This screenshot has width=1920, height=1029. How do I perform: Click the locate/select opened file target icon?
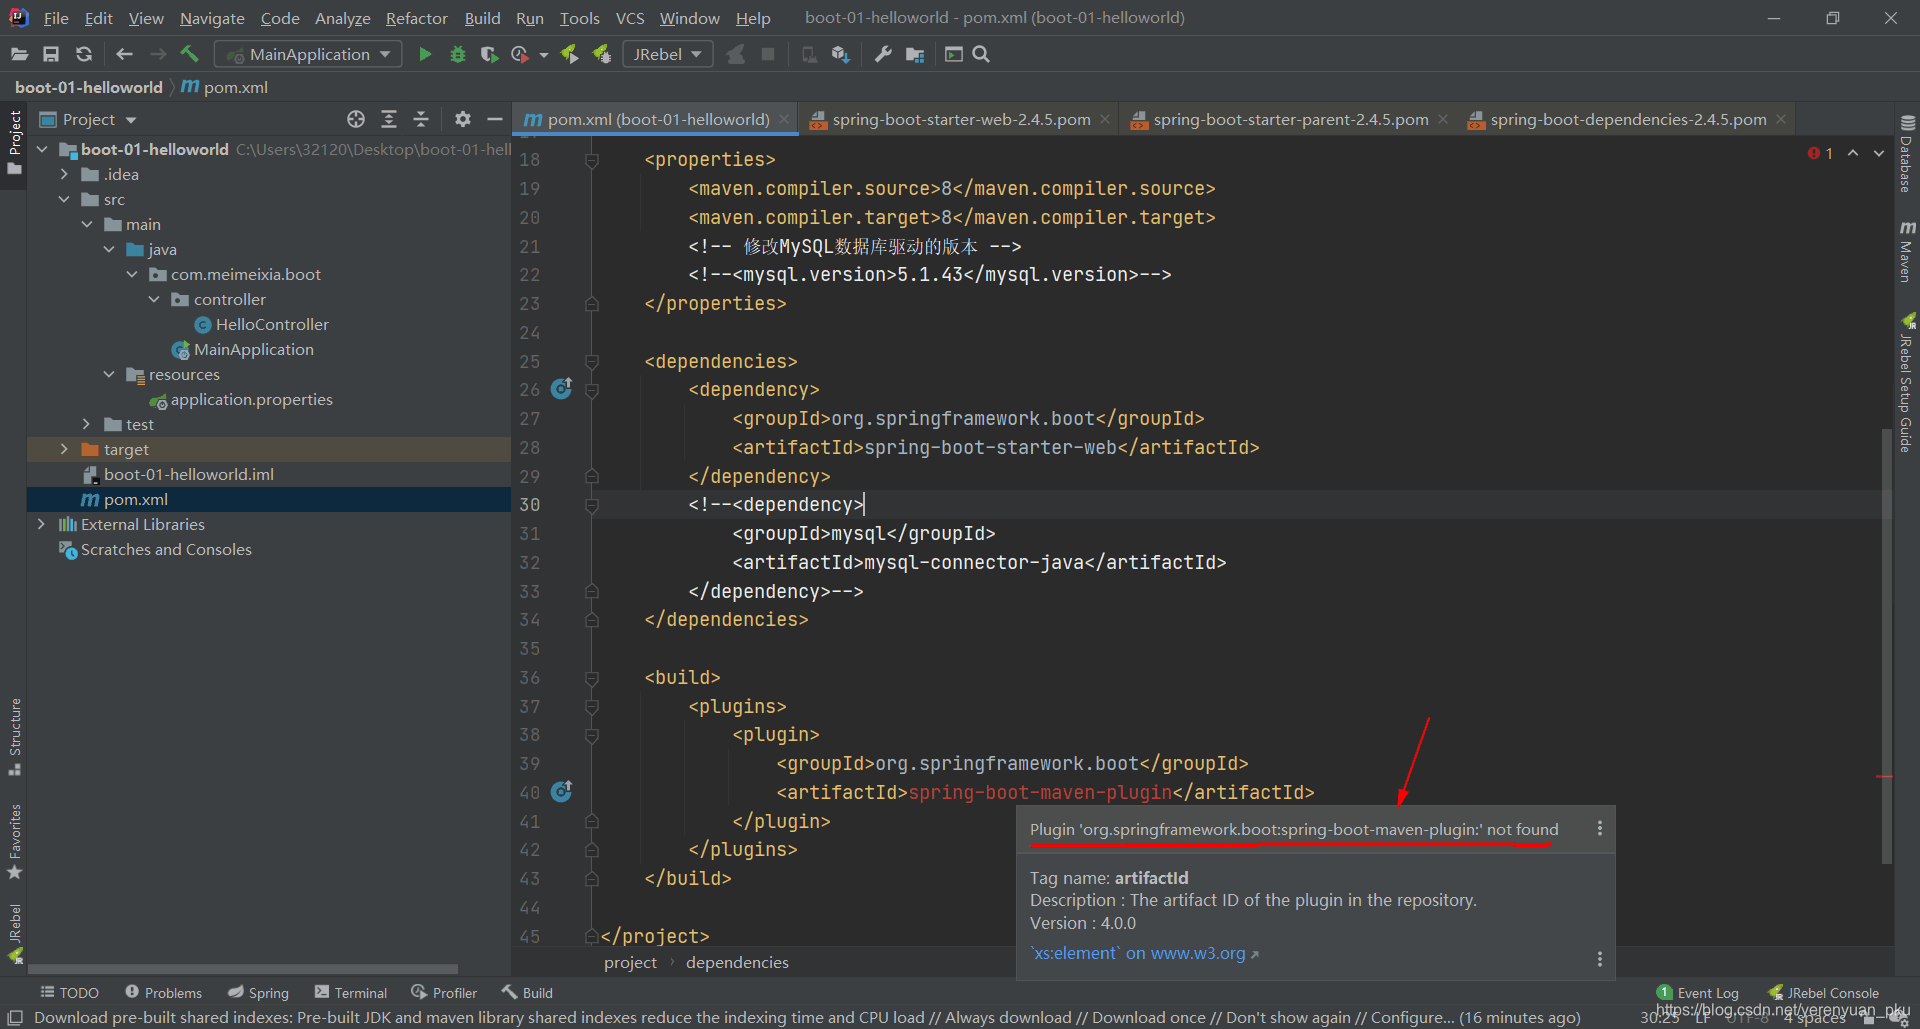click(x=356, y=119)
